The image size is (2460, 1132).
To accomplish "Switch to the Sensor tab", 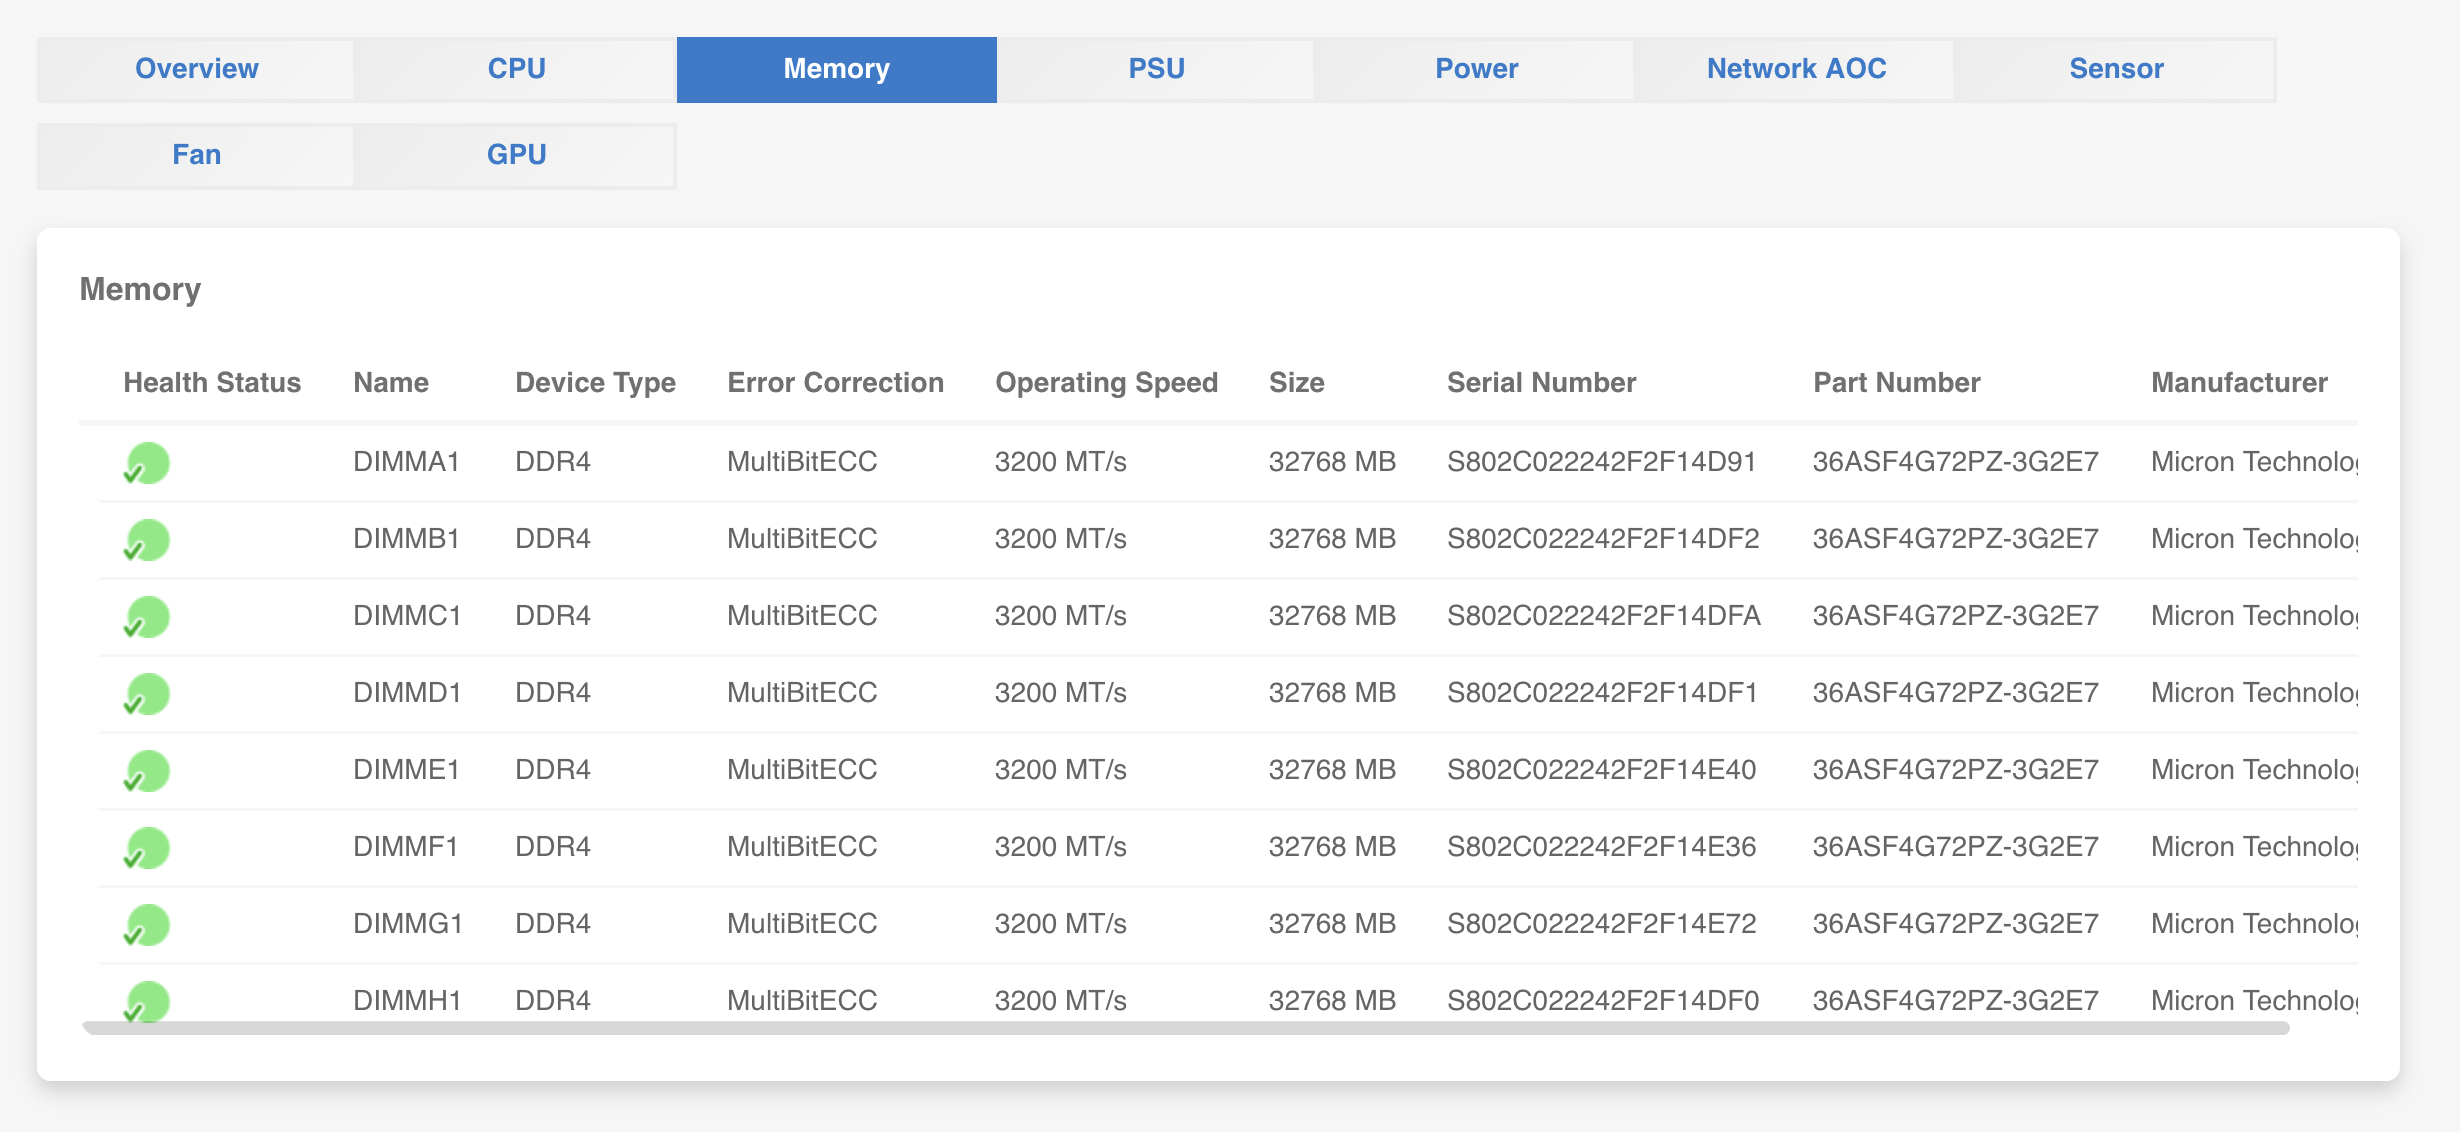I will pyautogui.click(x=2115, y=69).
